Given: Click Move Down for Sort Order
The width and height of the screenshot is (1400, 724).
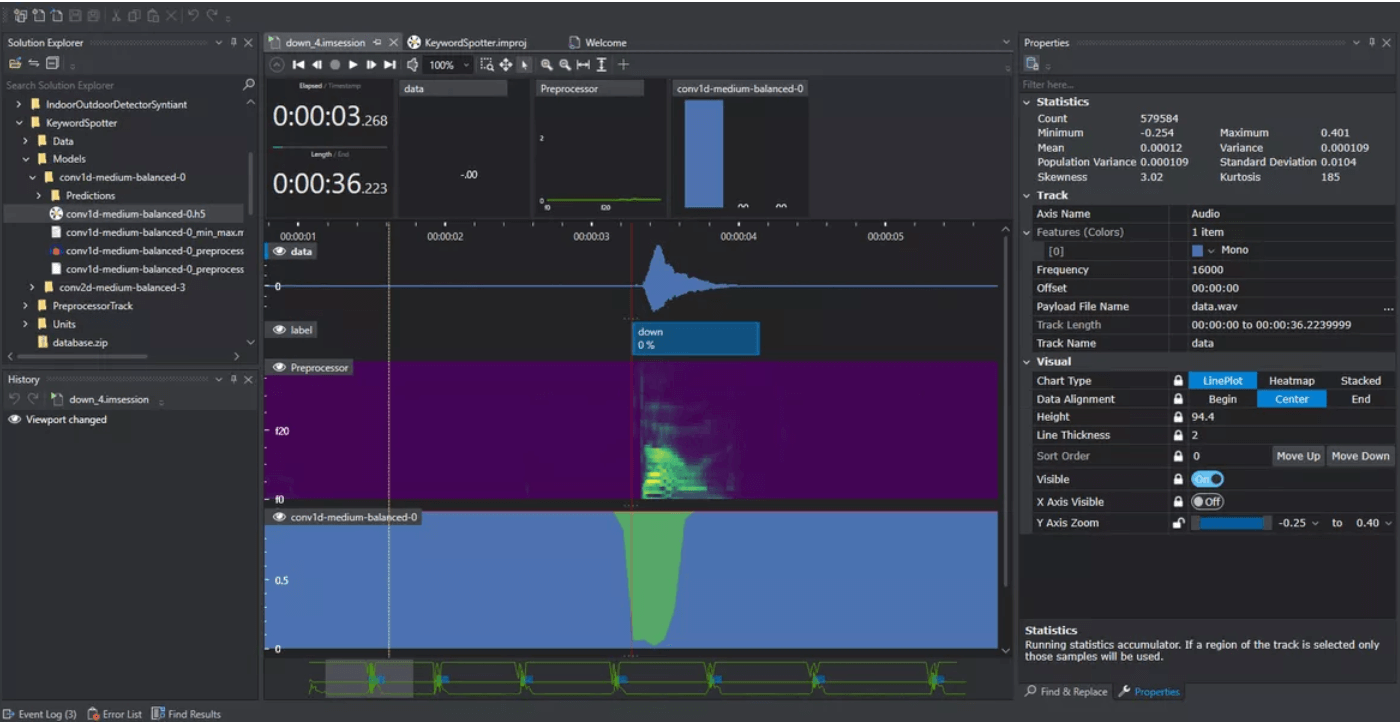Looking at the screenshot, I should [1360, 455].
